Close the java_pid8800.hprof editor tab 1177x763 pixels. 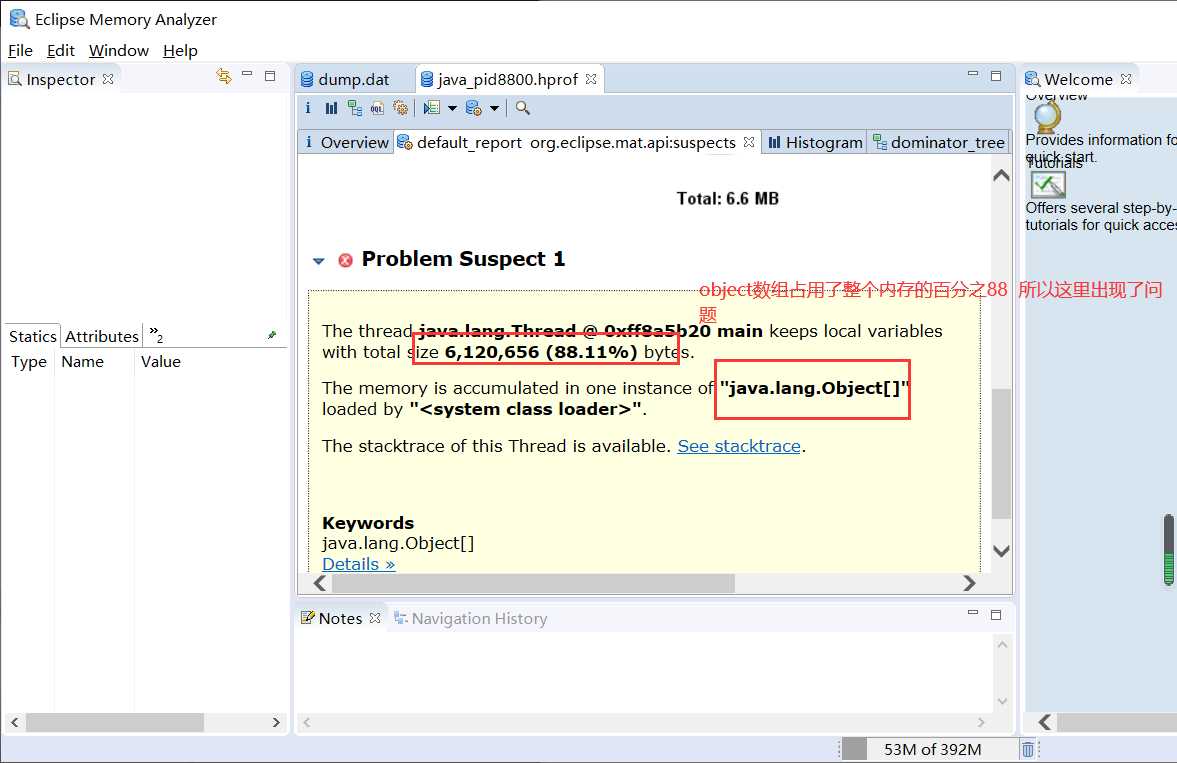[x=591, y=79]
